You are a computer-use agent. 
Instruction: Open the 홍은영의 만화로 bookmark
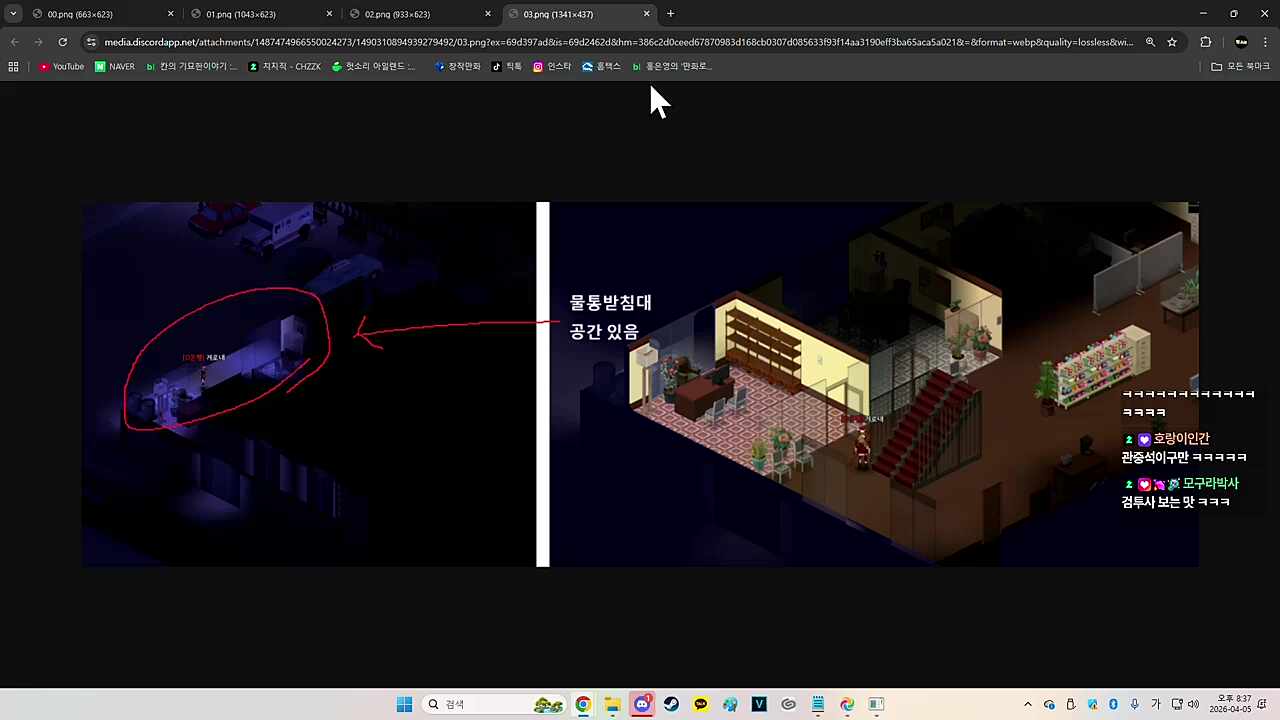[671, 66]
